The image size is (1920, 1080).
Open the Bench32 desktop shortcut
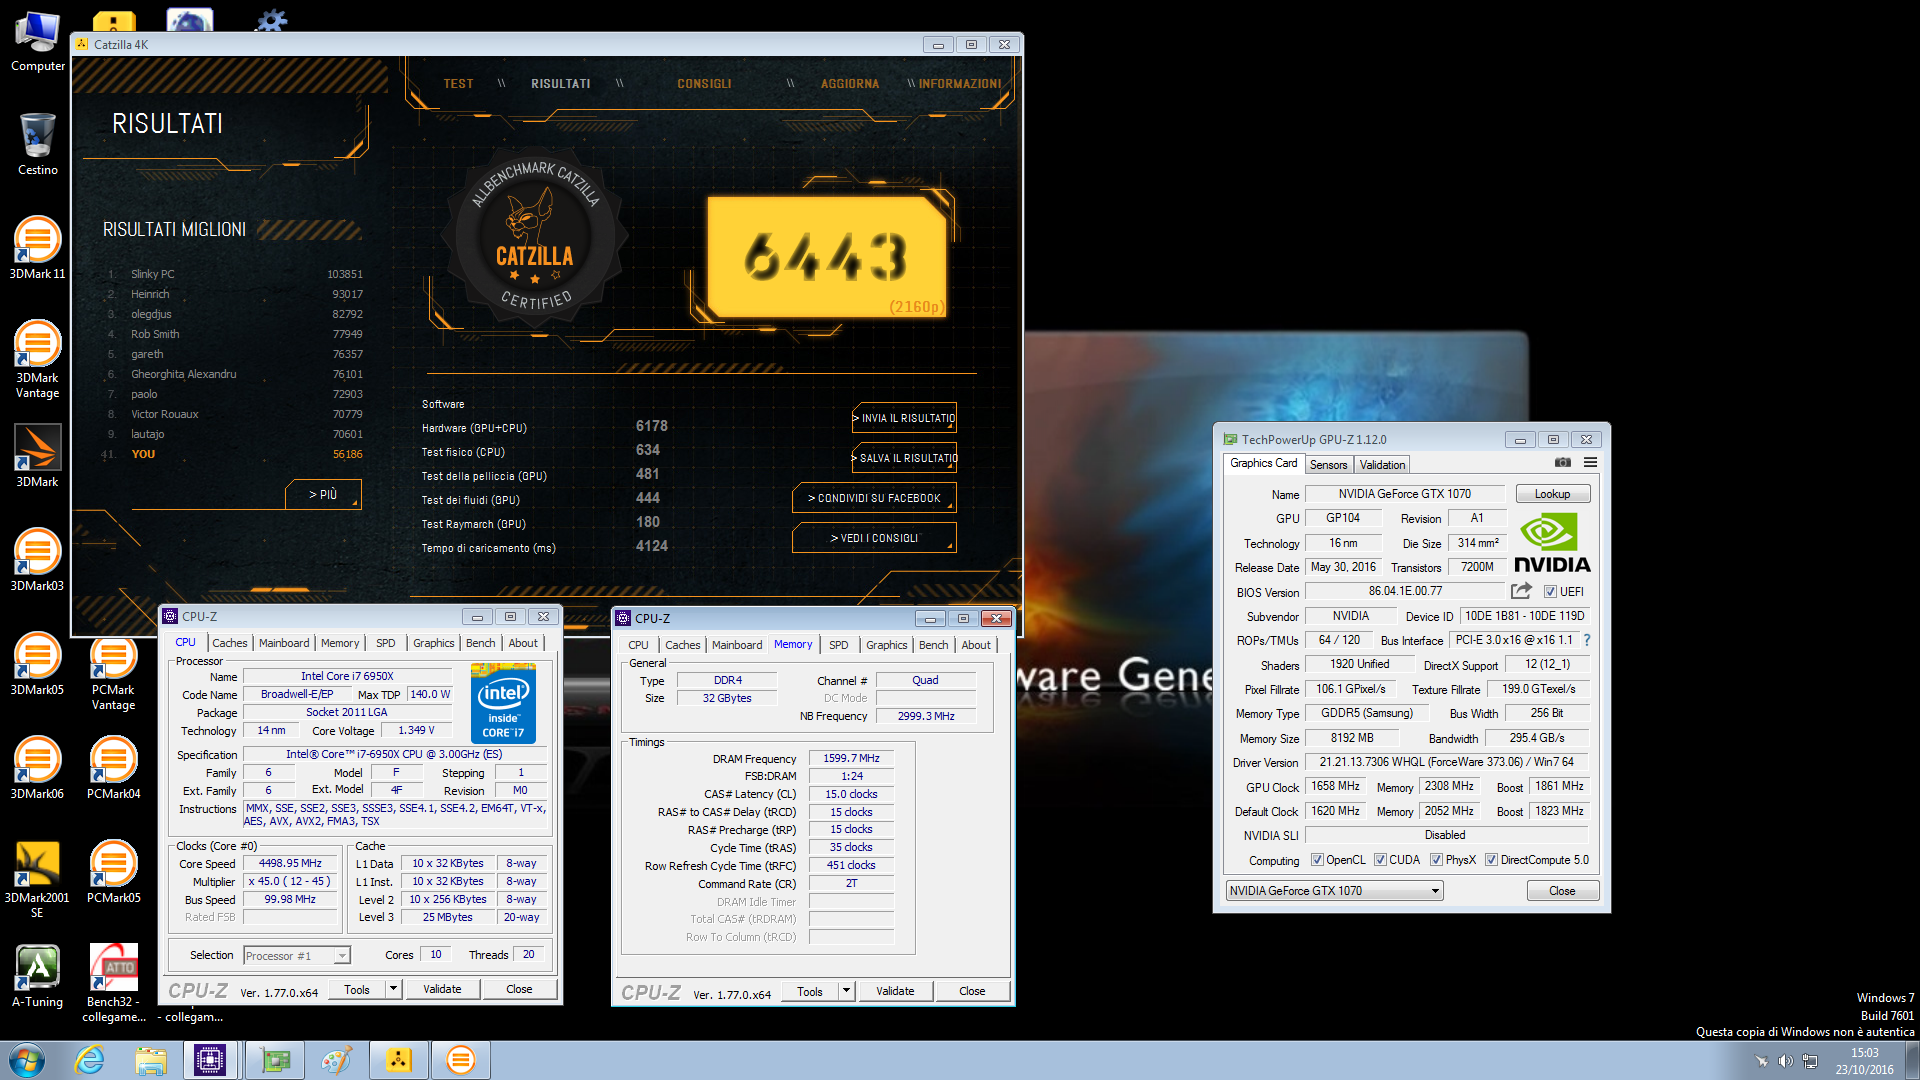113,984
